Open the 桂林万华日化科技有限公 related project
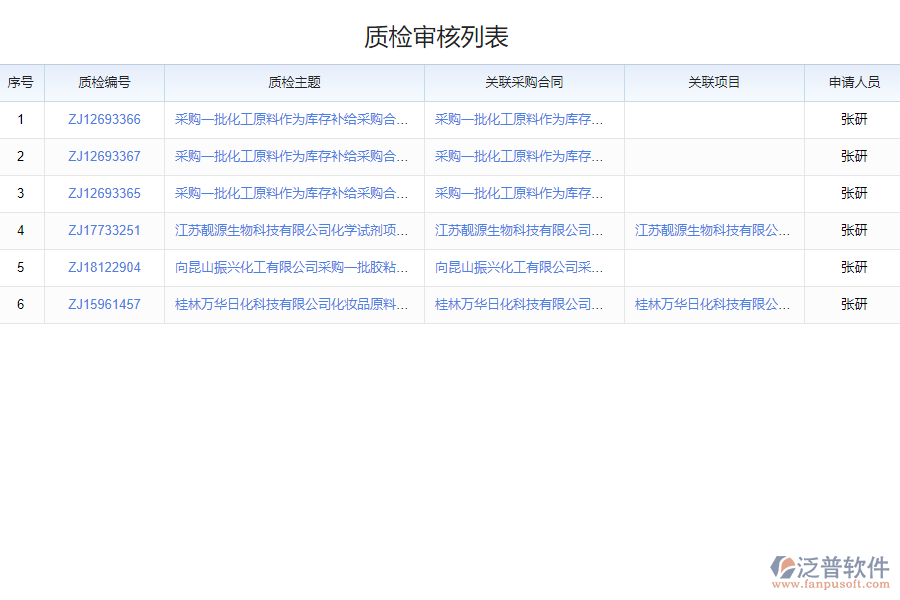 [x=713, y=304]
